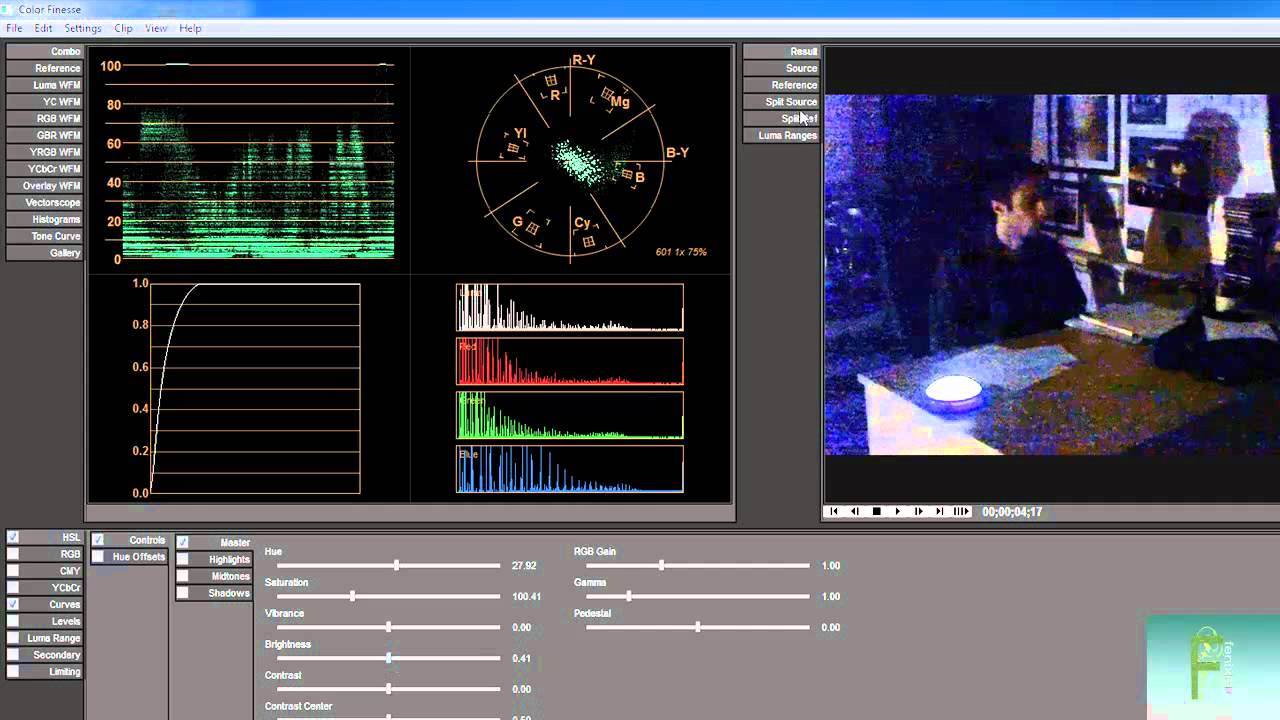This screenshot has height=720, width=1280.
Task: Switch to the GBR WFM scope
Action: click(x=44, y=135)
